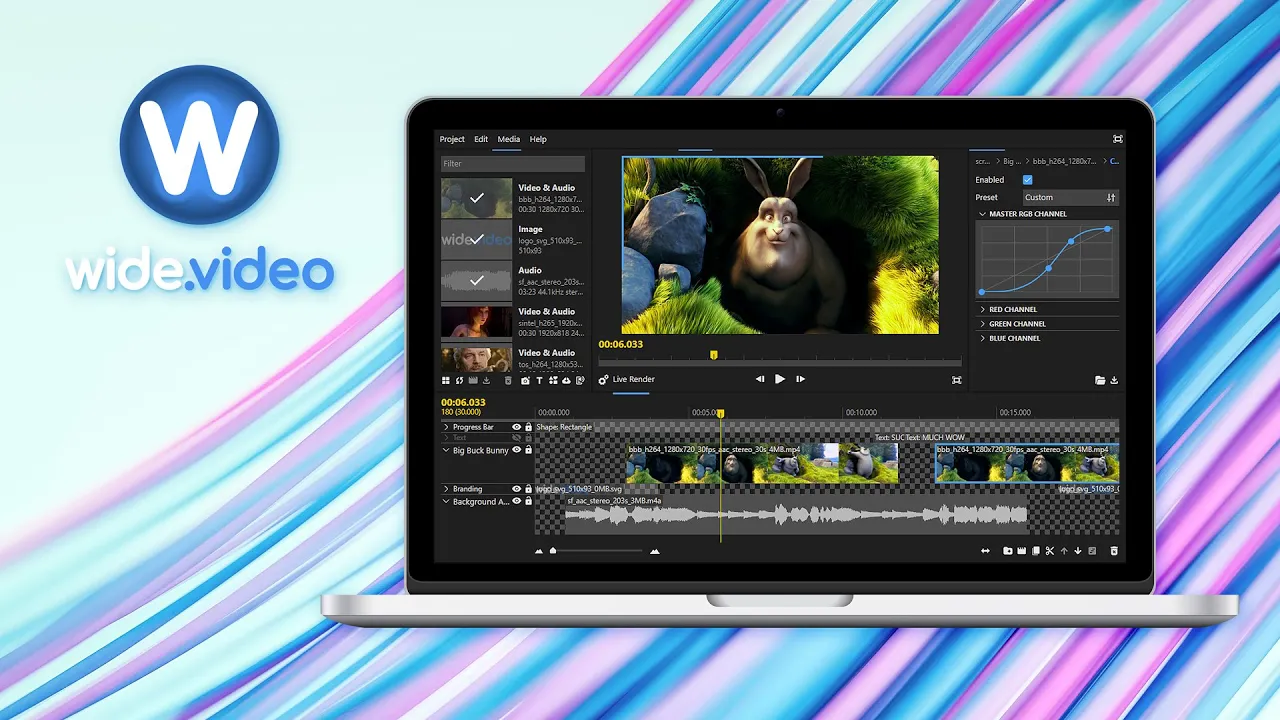The width and height of the screenshot is (1280, 720).
Task: Show the hidden Text track
Action: click(517, 438)
